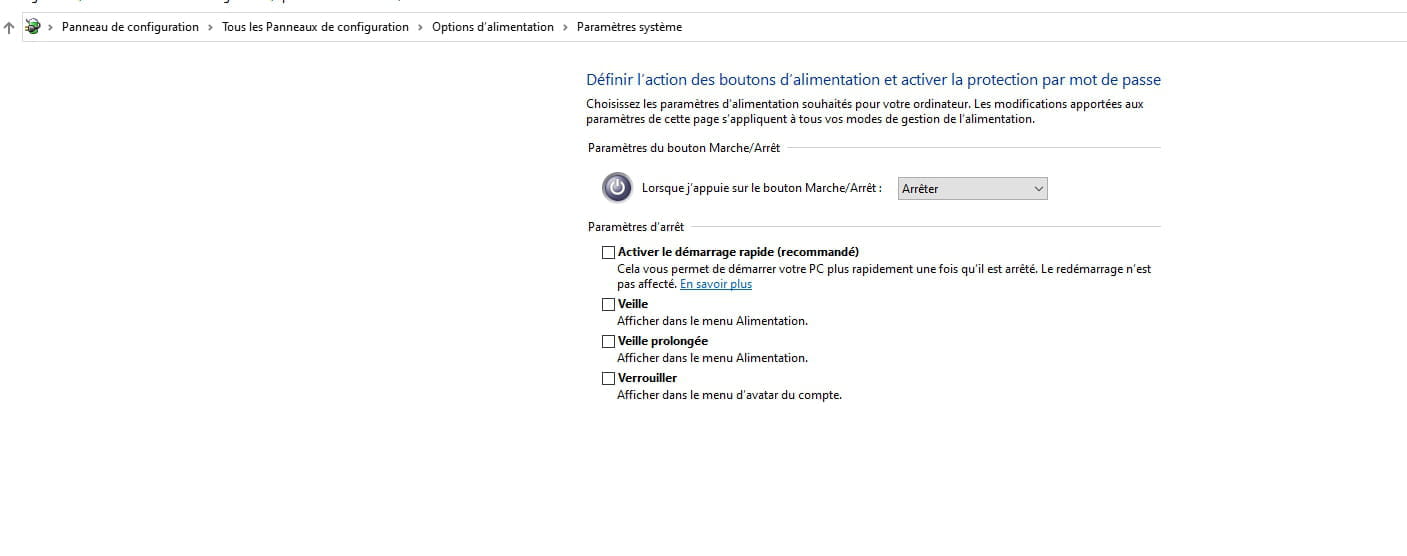Click the Control Panel icon in address bar
1407x556 pixels.
tap(32, 27)
